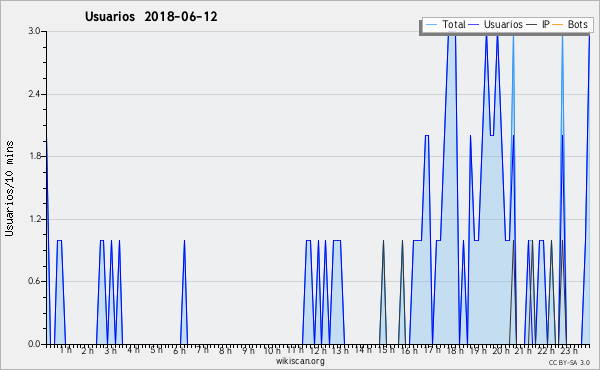Click the 'wikiscan.org' label below chart
600x370 pixels.
(300, 361)
